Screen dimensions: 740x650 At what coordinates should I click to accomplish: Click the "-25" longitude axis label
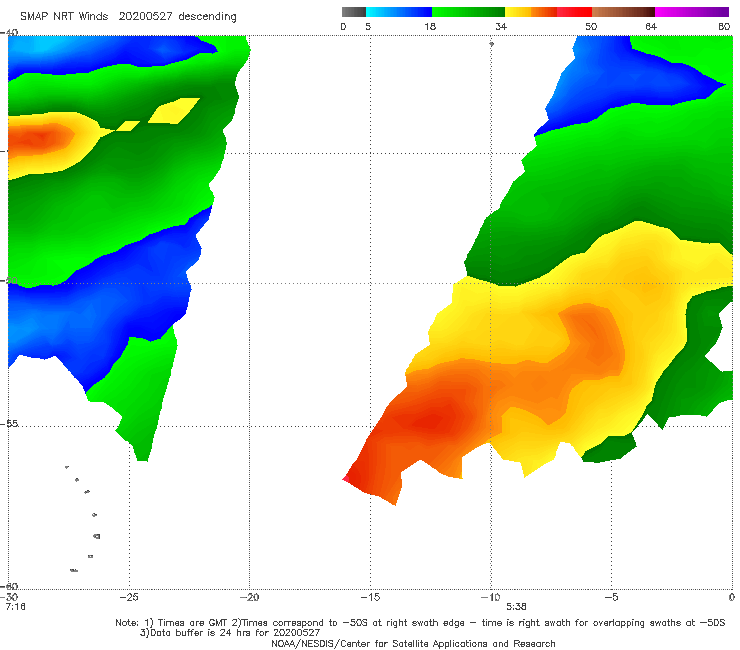129,597
